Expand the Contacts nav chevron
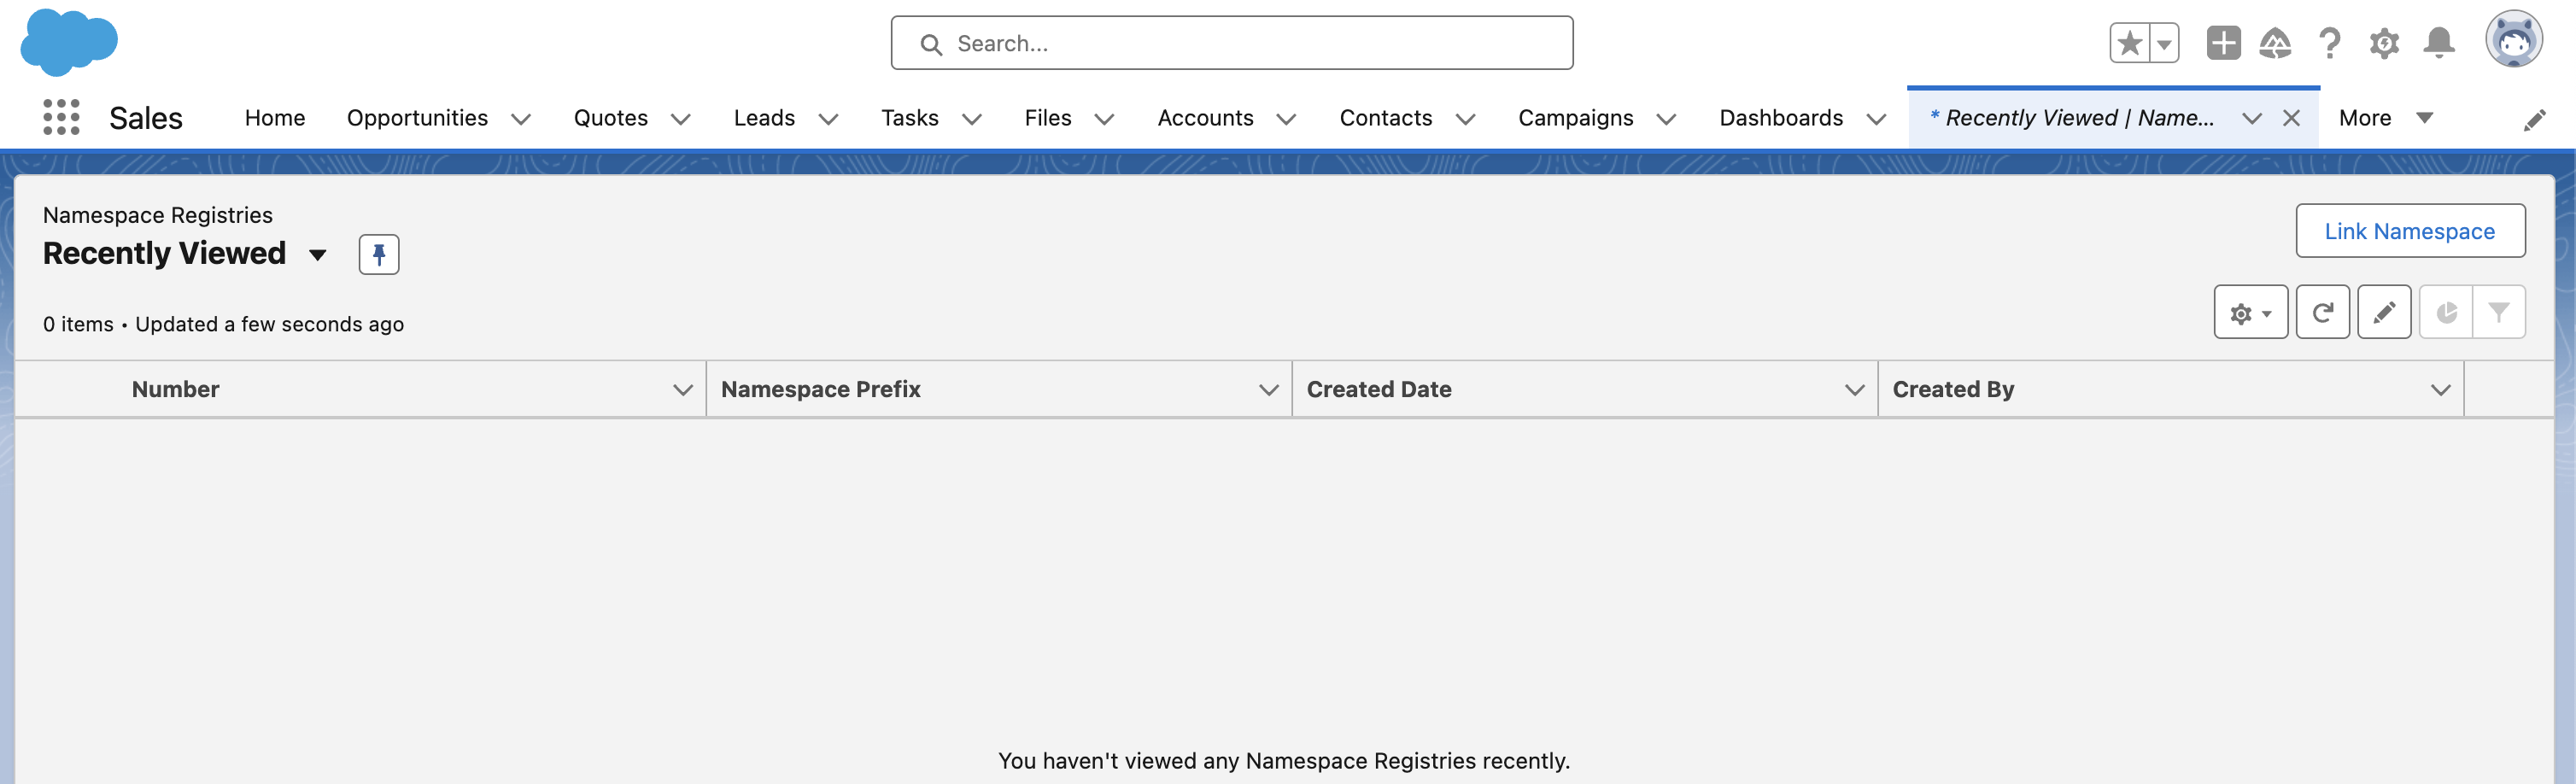Viewport: 2576px width, 784px height. pyautogui.click(x=1465, y=119)
